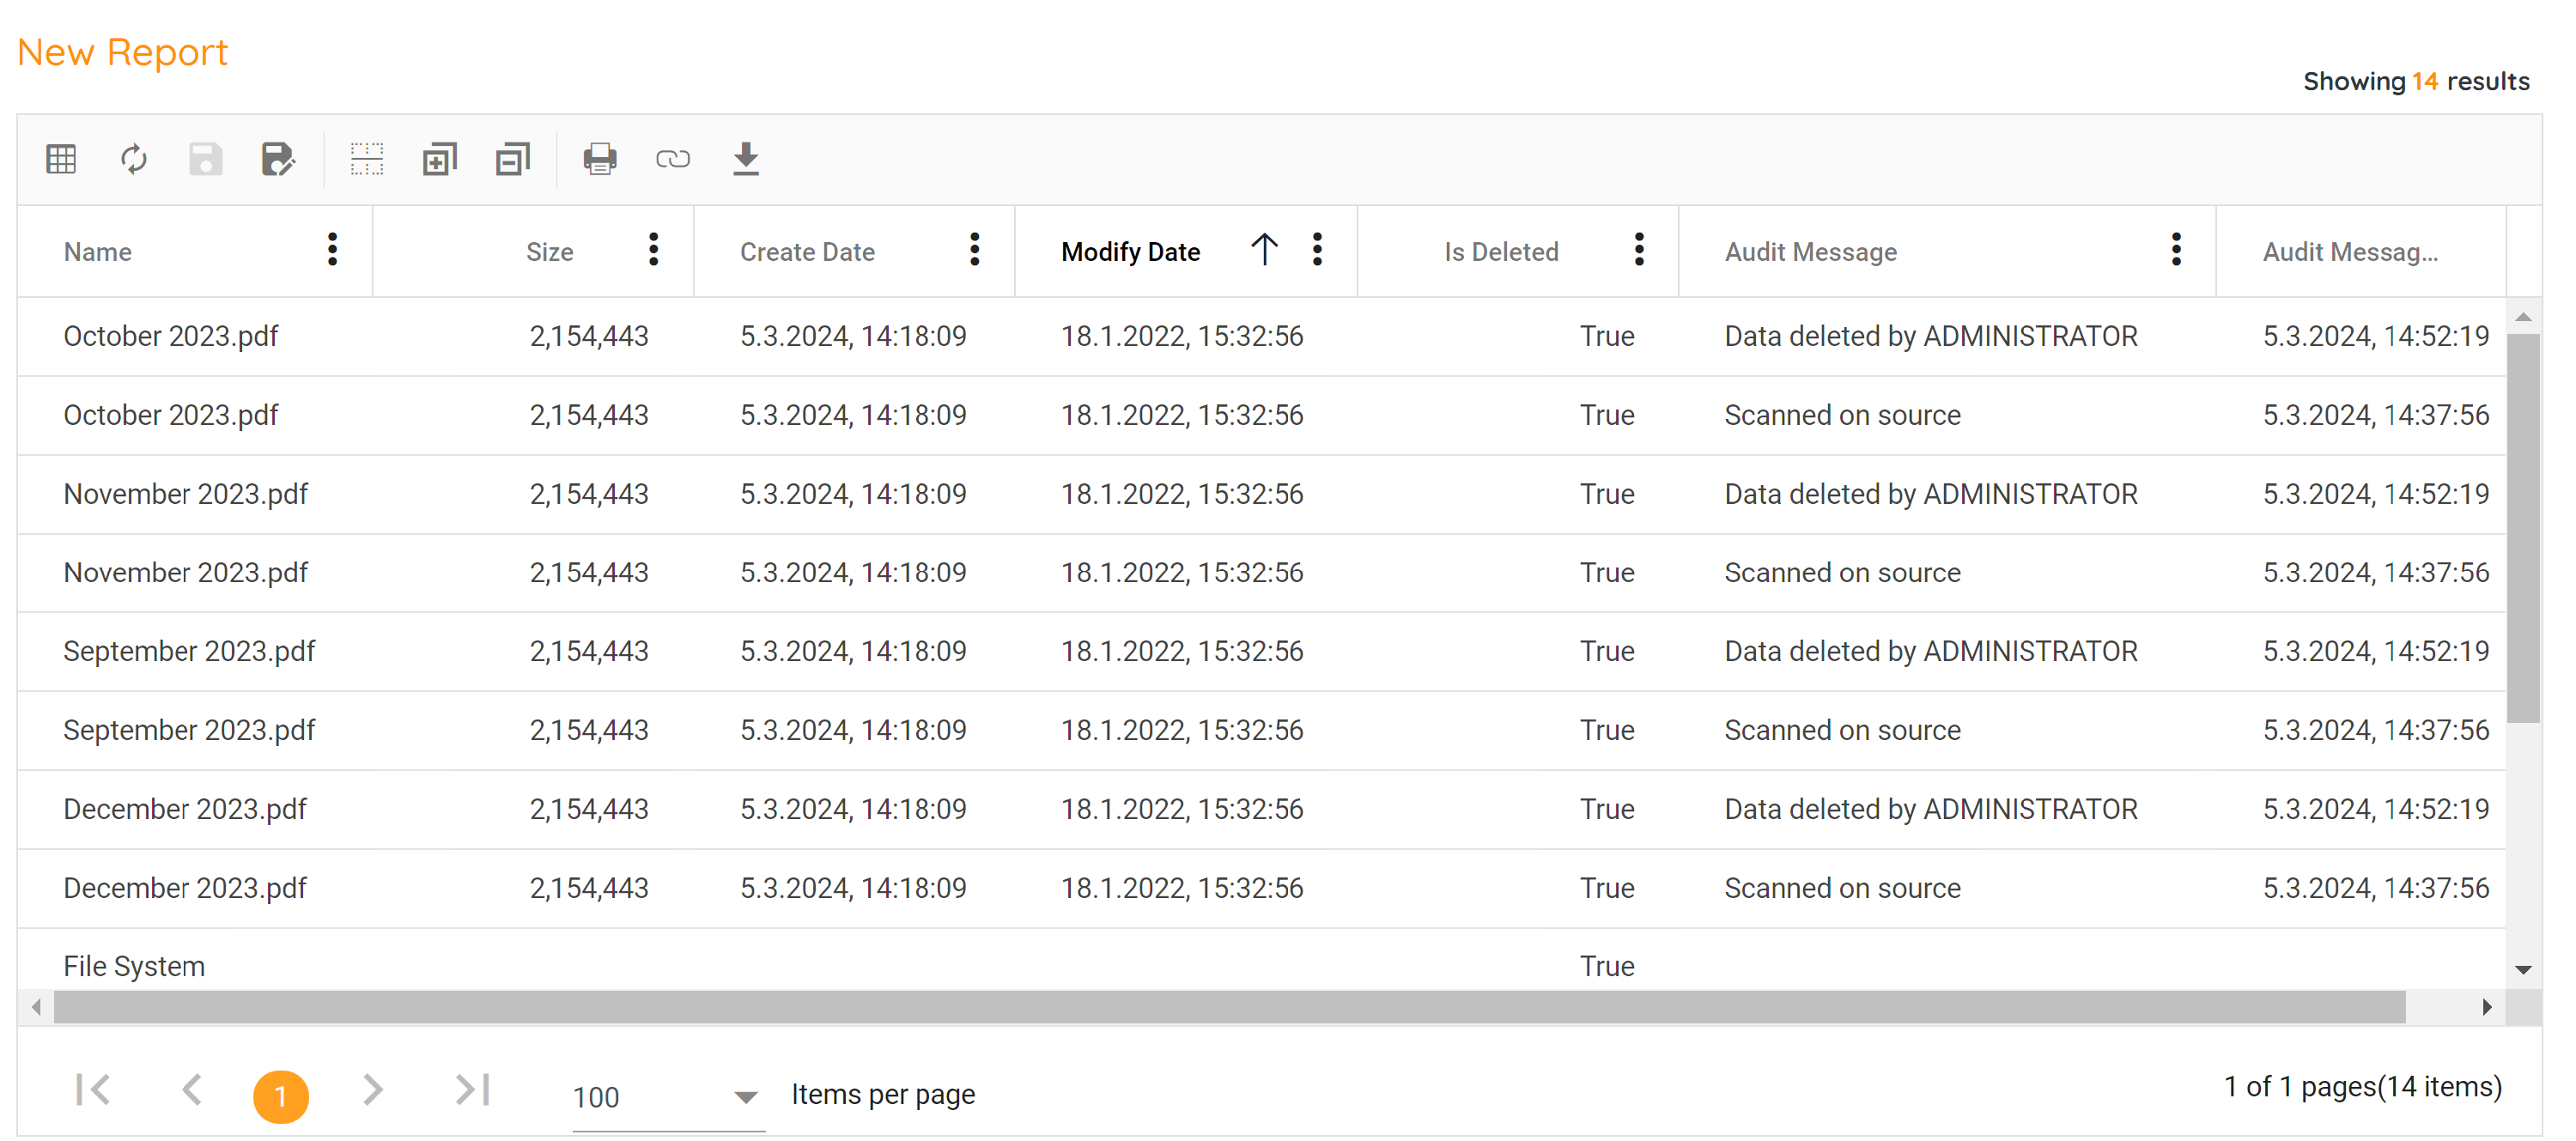Image resolution: width=2576 pixels, height=1141 pixels.
Task: Print the report with printer icon
Action: tap(599, 159)
